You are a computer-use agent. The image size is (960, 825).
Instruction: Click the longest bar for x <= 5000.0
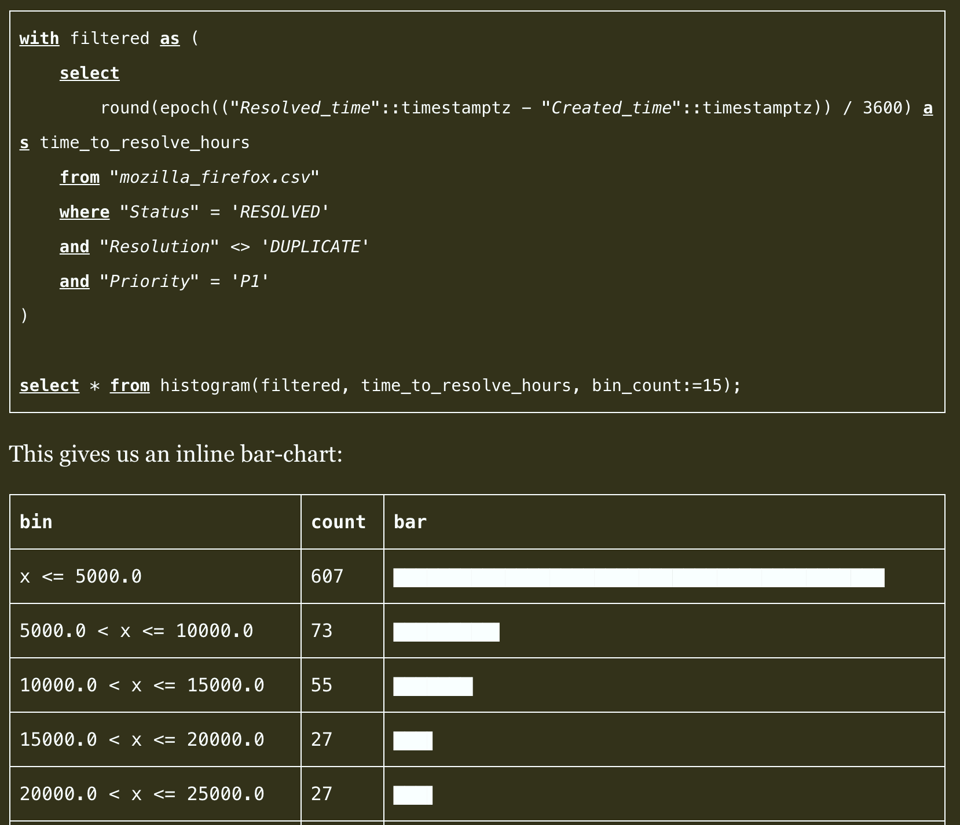pos(640,577)
